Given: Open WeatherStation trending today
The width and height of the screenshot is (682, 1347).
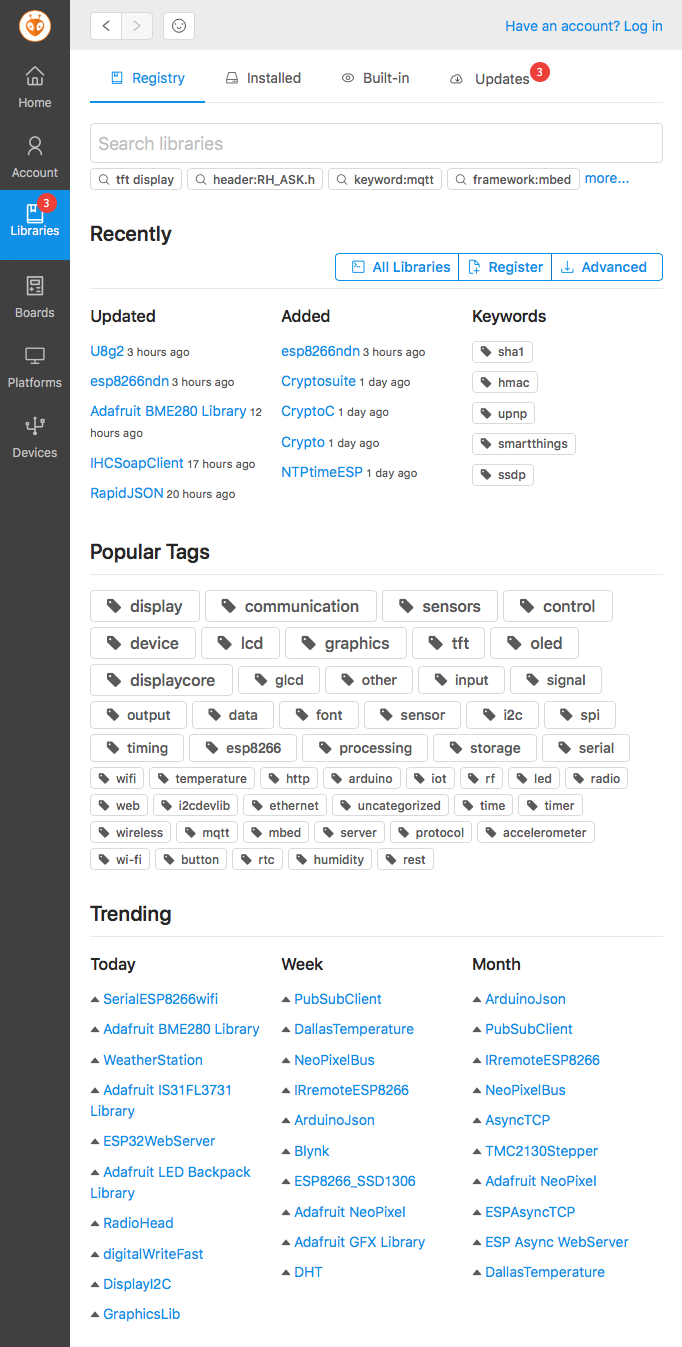Looking at the screenshot, I should click(x=153, y=1060).
